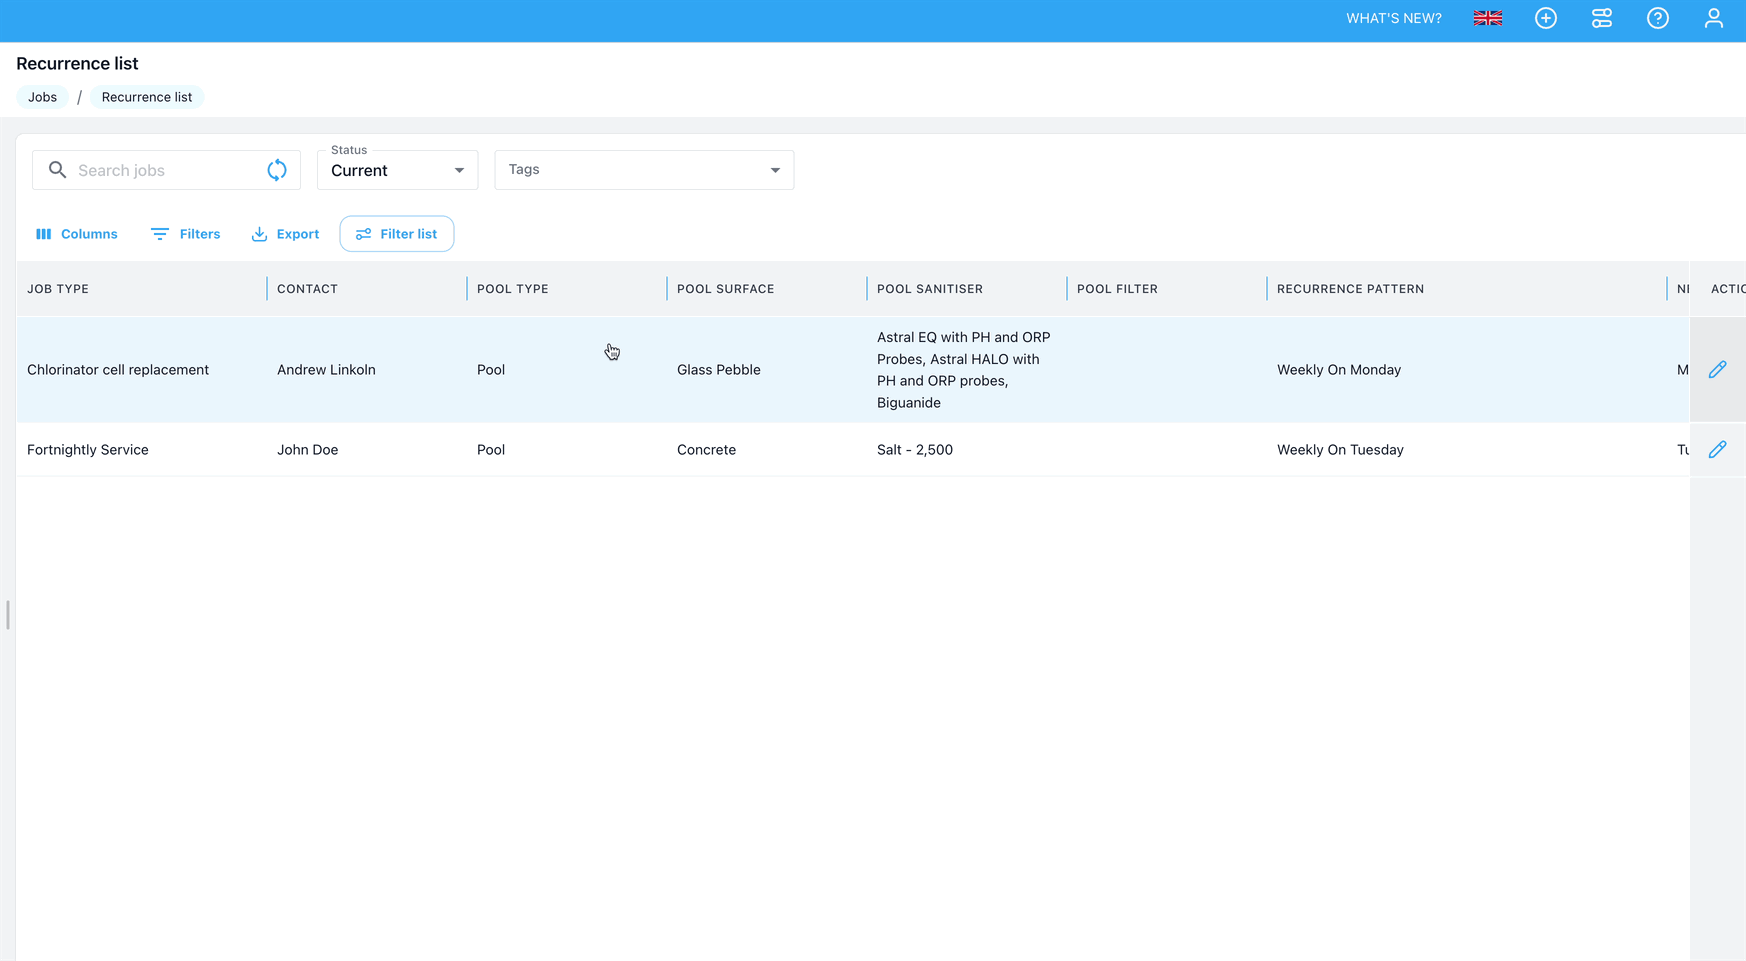Image resolution: width=1746 pixels, height=961 pixels.
Task: Sort by Pool Filter column header
Action: 1117,289
